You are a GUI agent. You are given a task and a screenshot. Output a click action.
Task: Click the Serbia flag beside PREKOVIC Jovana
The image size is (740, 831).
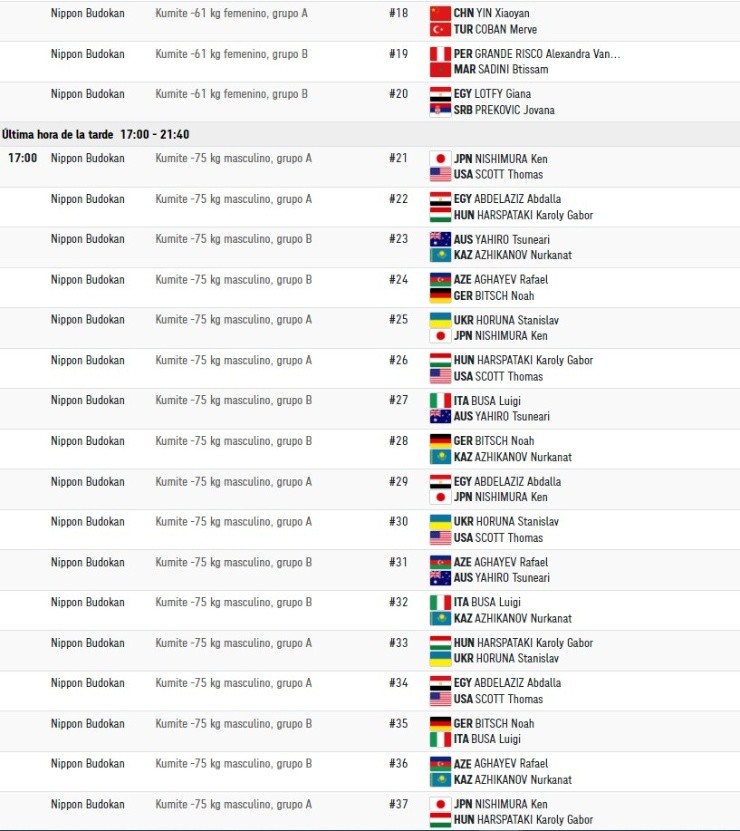tap(440, 110)
